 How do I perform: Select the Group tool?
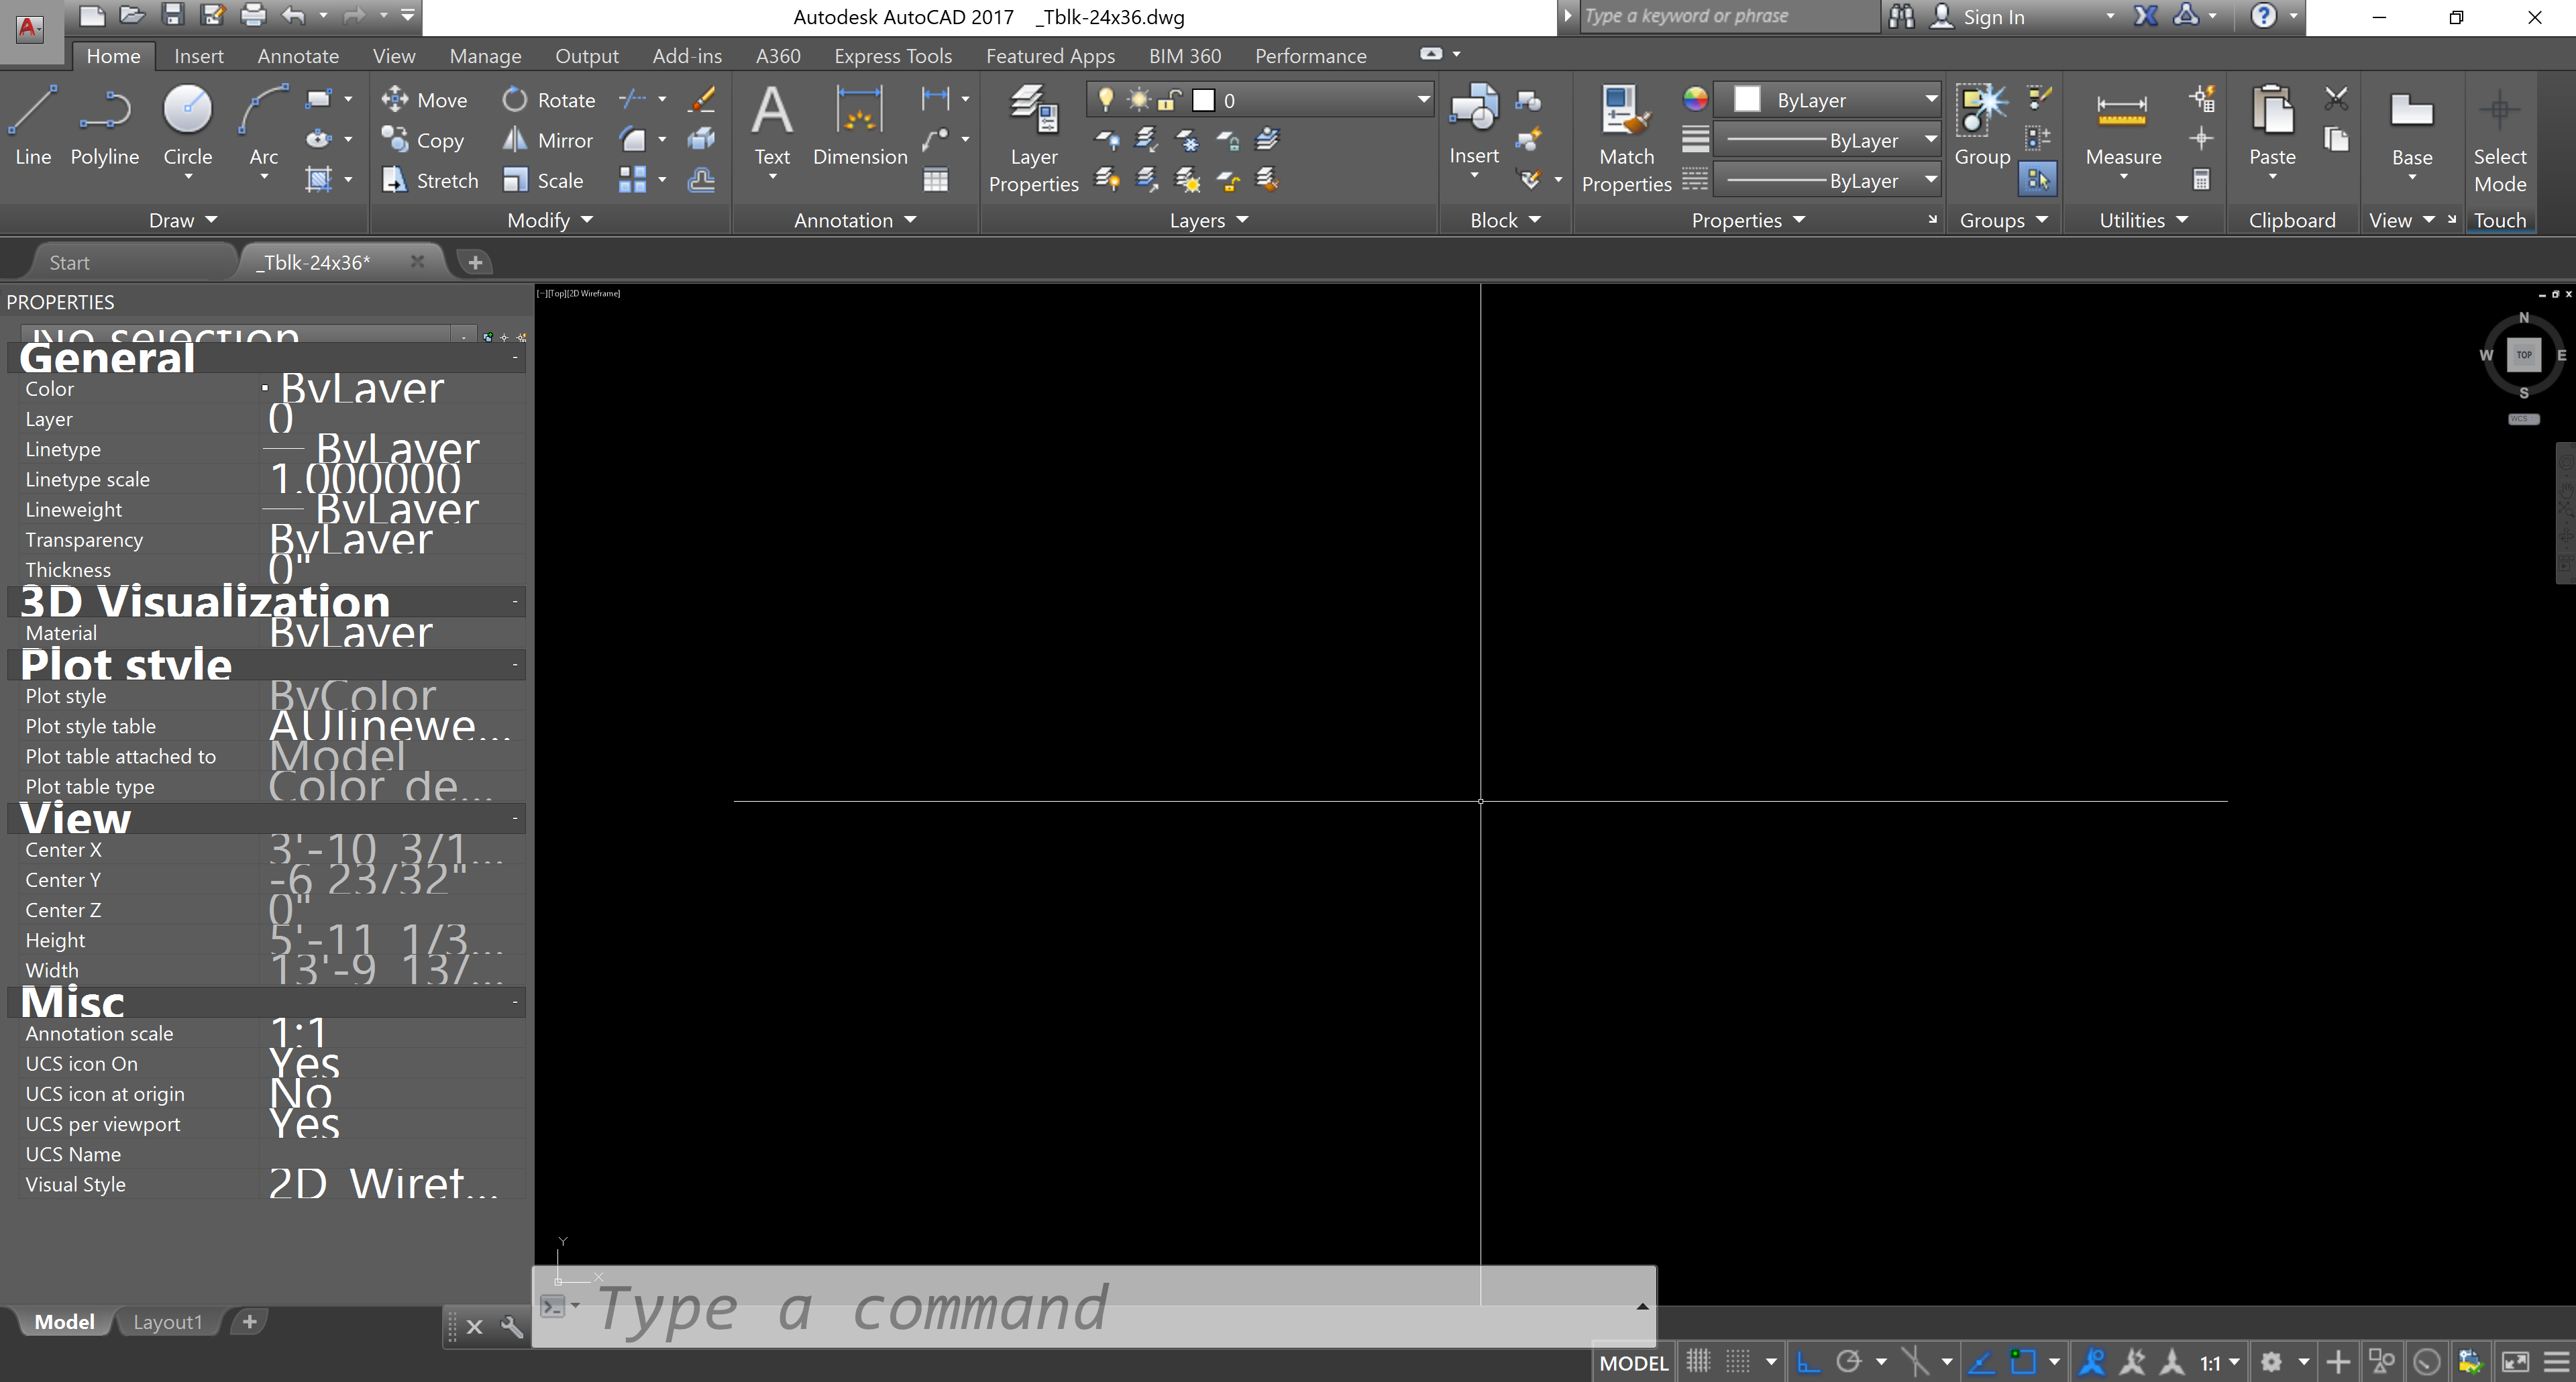click(x=1982, y=128)
